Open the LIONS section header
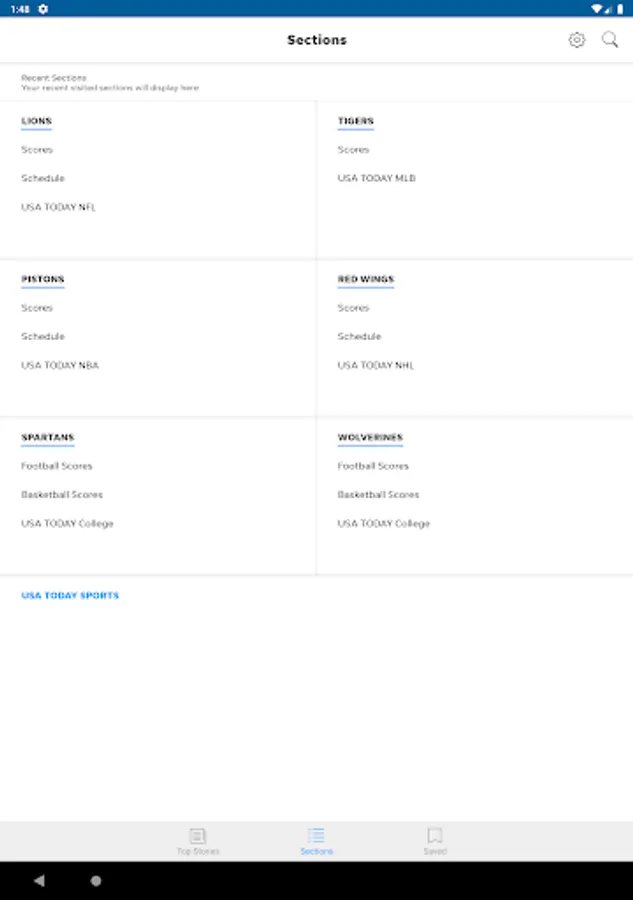The width and height of the screenshot is (633, 900). (x=37, y=121)
